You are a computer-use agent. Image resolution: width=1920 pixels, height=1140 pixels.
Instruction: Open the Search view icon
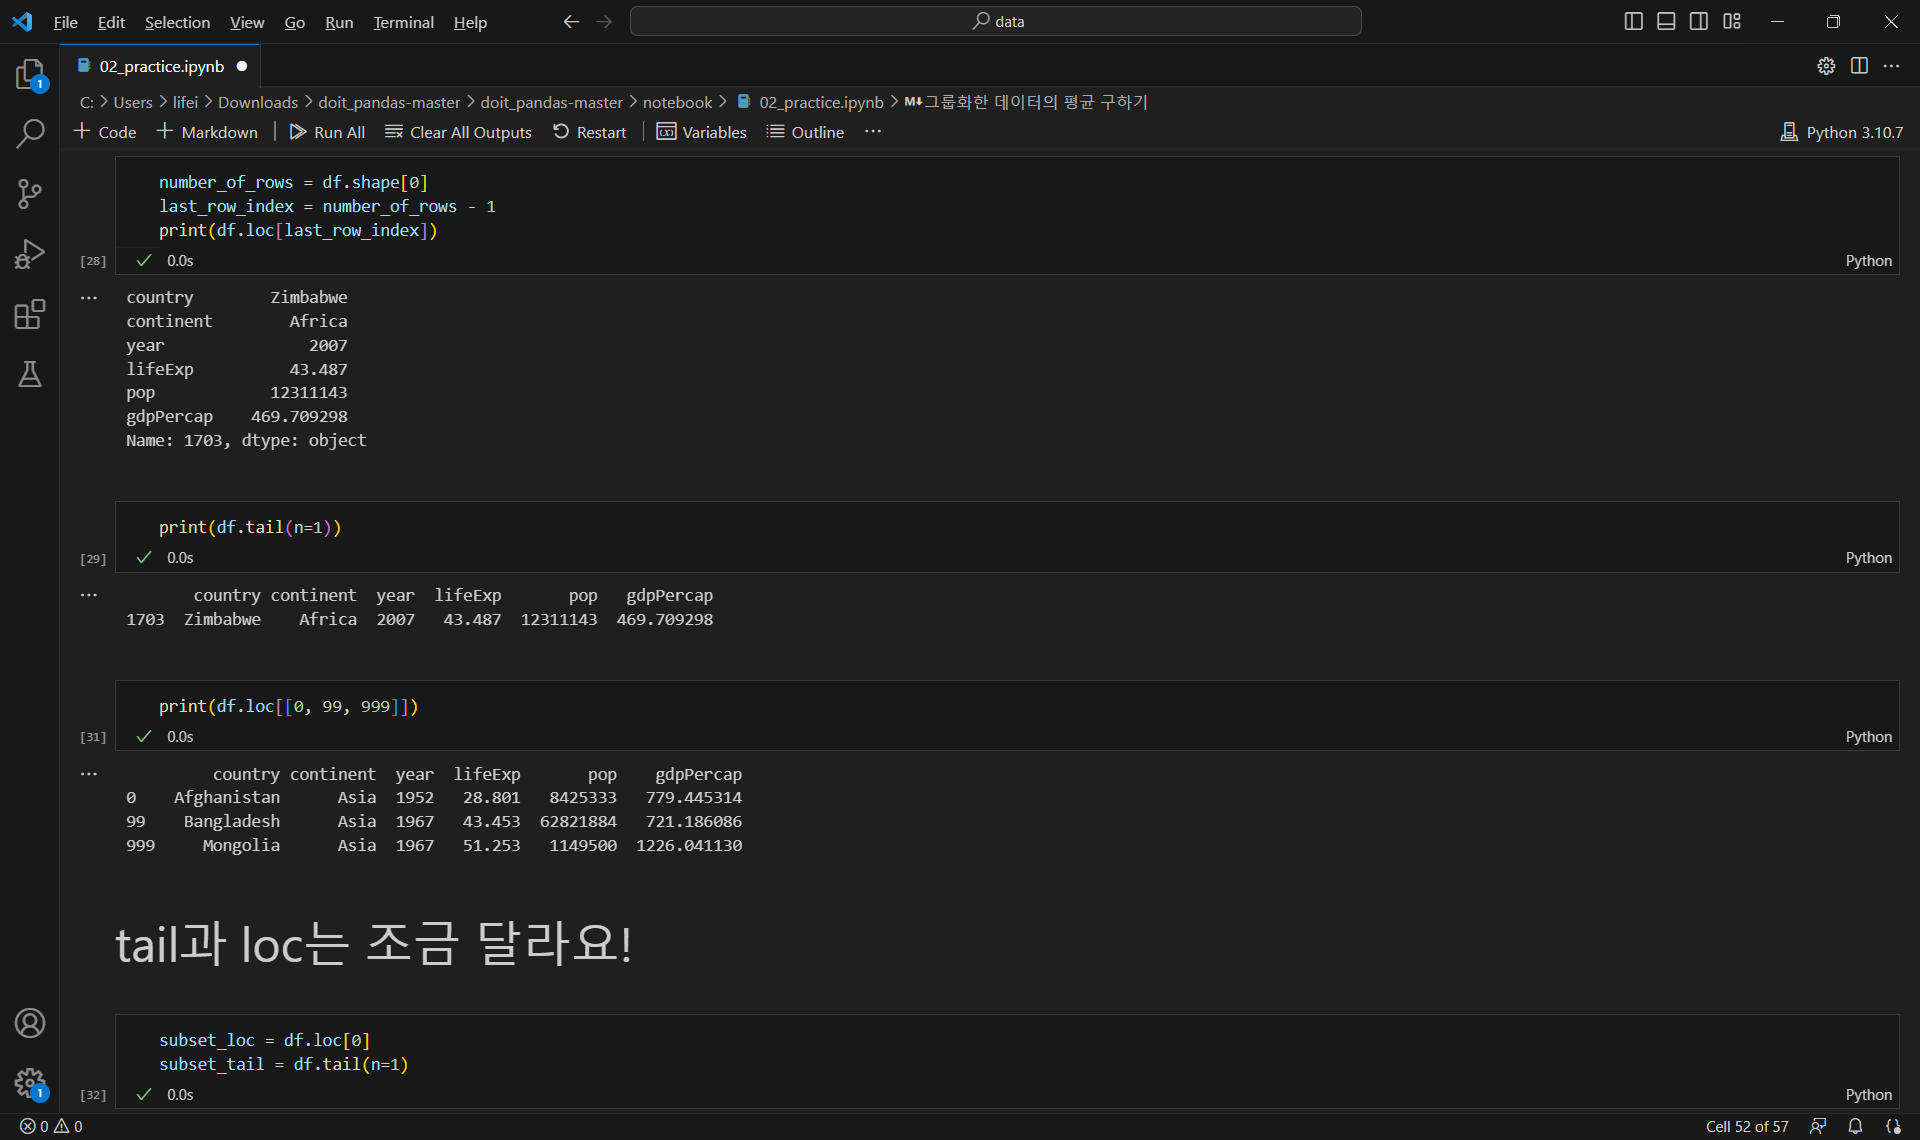30,134
